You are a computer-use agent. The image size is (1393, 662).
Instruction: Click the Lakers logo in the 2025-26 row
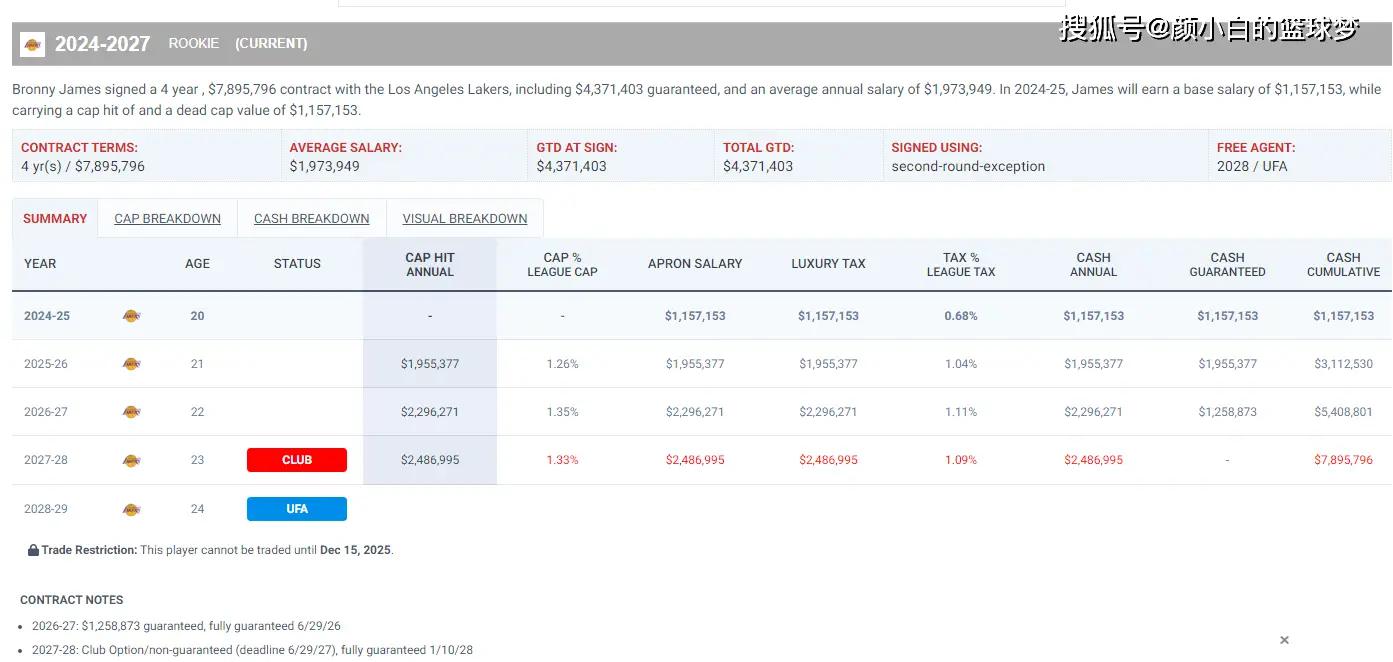[131, 364]
